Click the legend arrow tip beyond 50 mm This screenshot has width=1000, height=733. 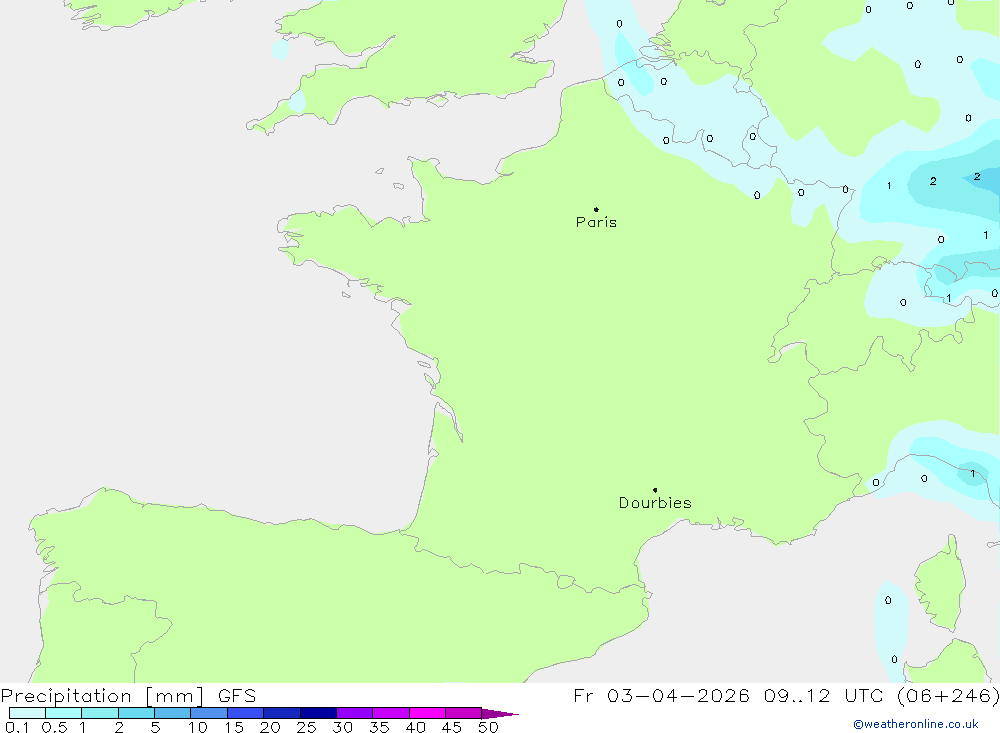click(x=501, y=713)
